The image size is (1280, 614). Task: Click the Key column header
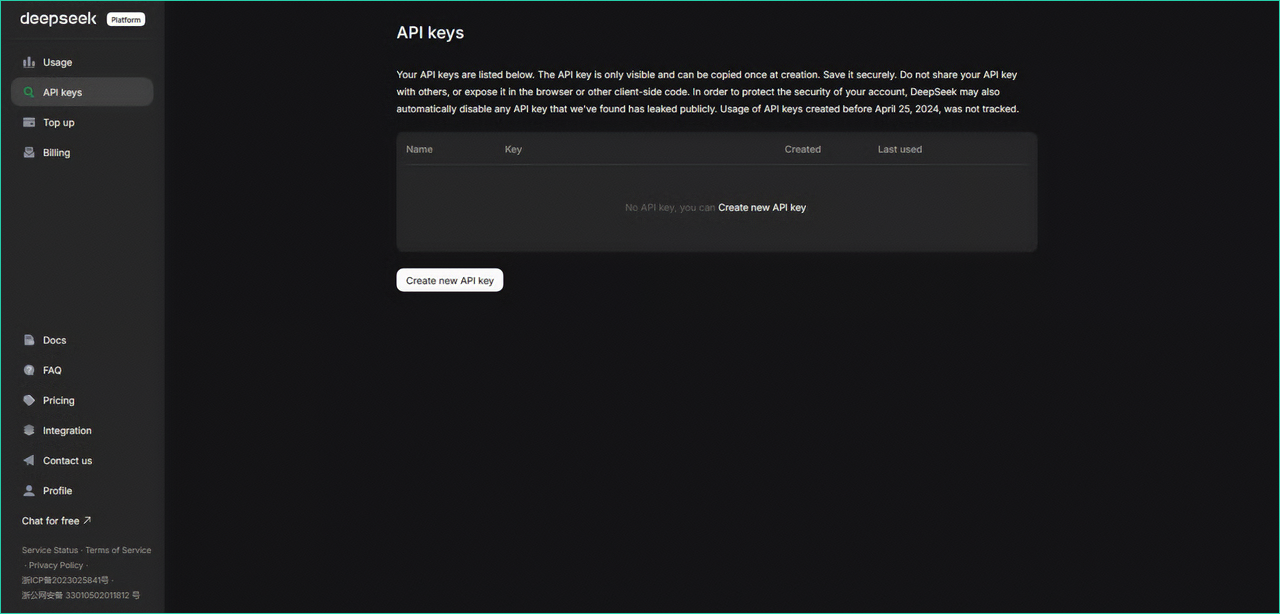pos(513,149)
